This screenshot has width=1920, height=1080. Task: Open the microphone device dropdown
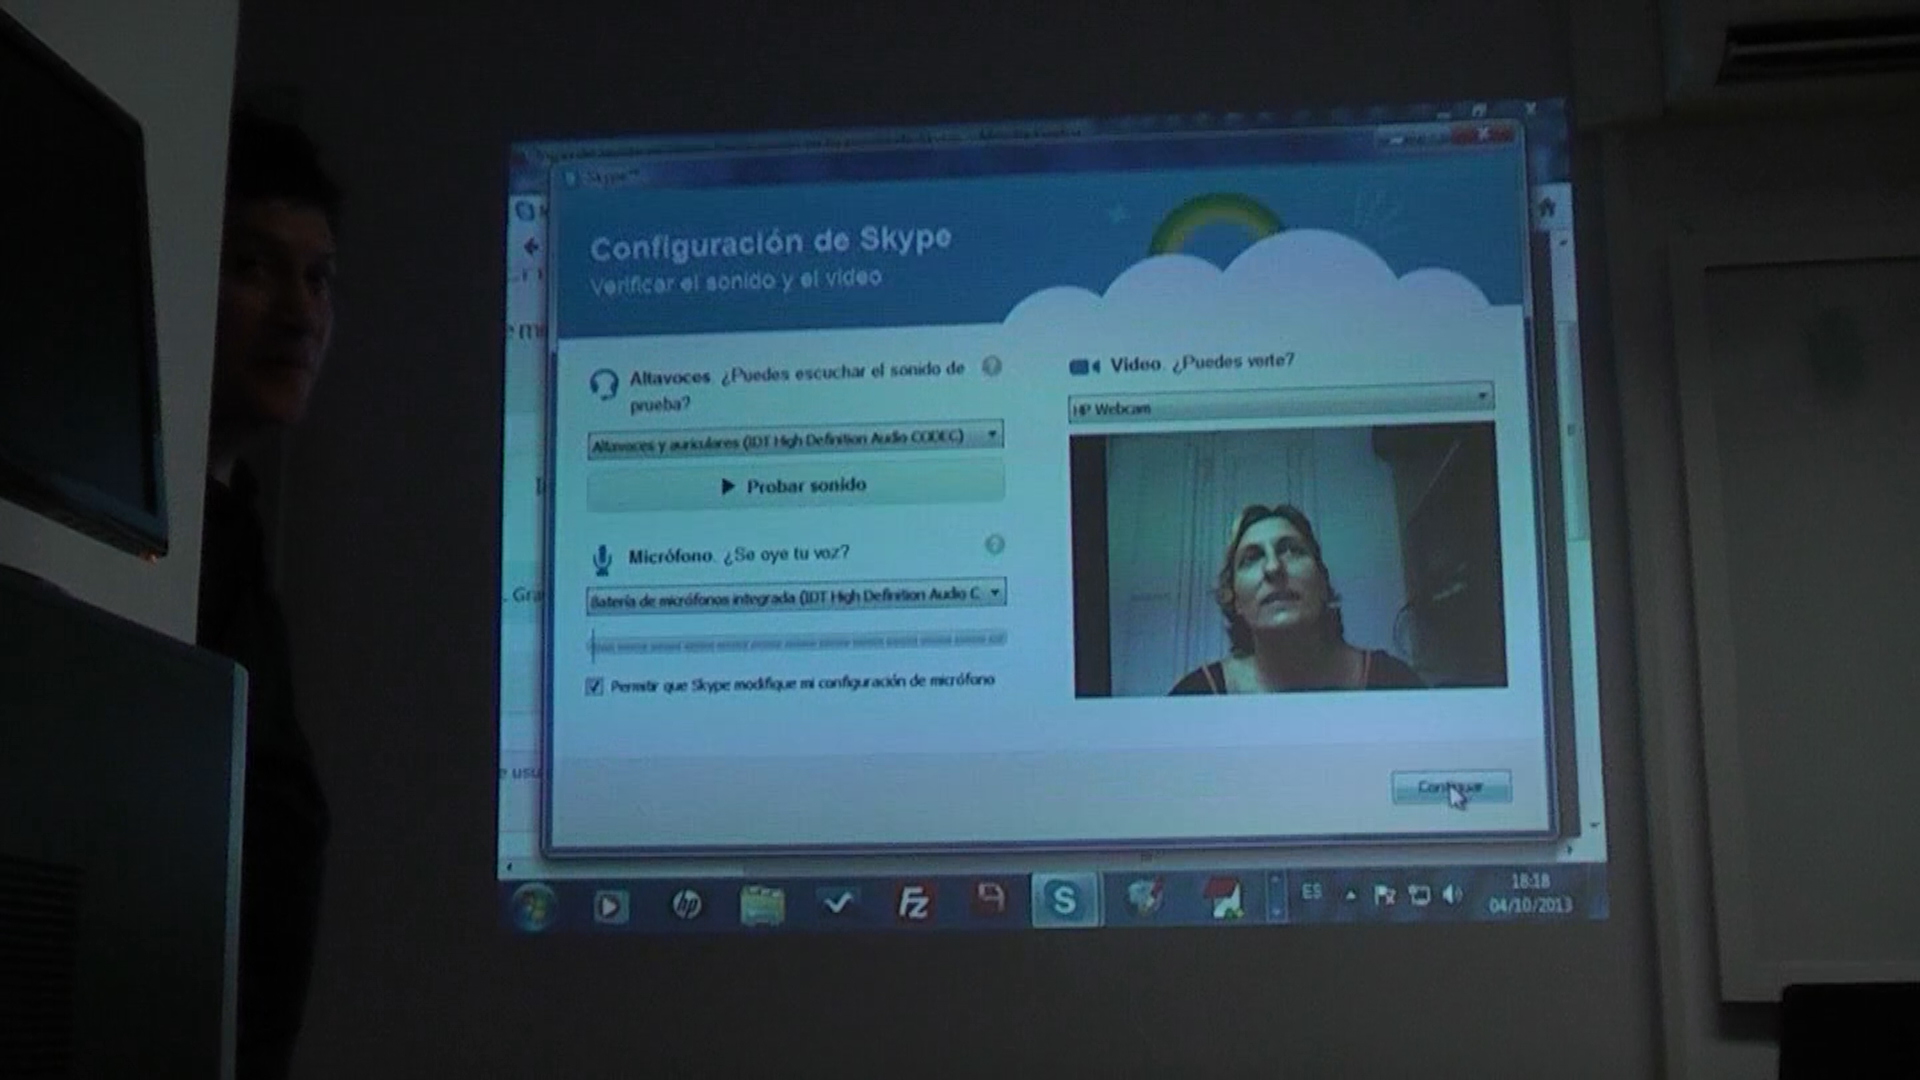click(796, 597)
